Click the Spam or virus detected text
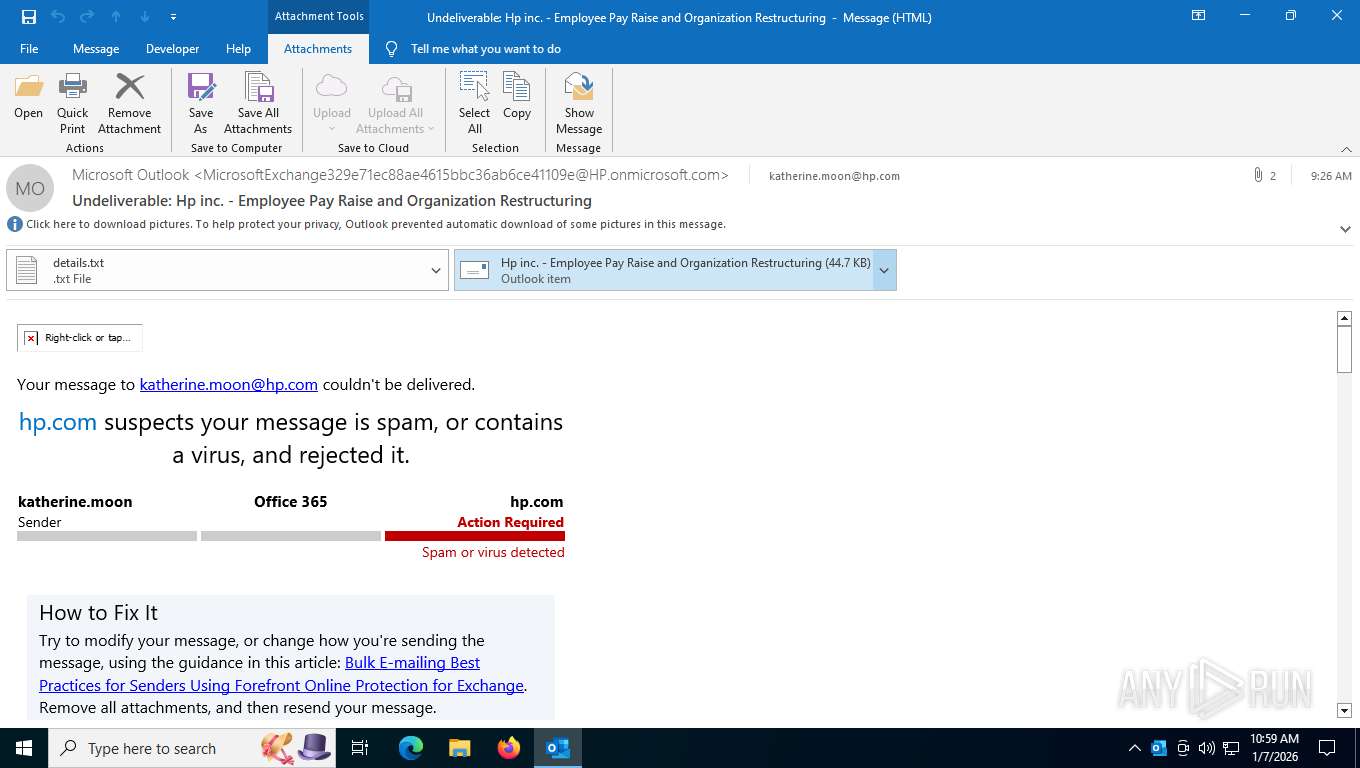Viewport: 1360px width, 768px height. [493, 552]
